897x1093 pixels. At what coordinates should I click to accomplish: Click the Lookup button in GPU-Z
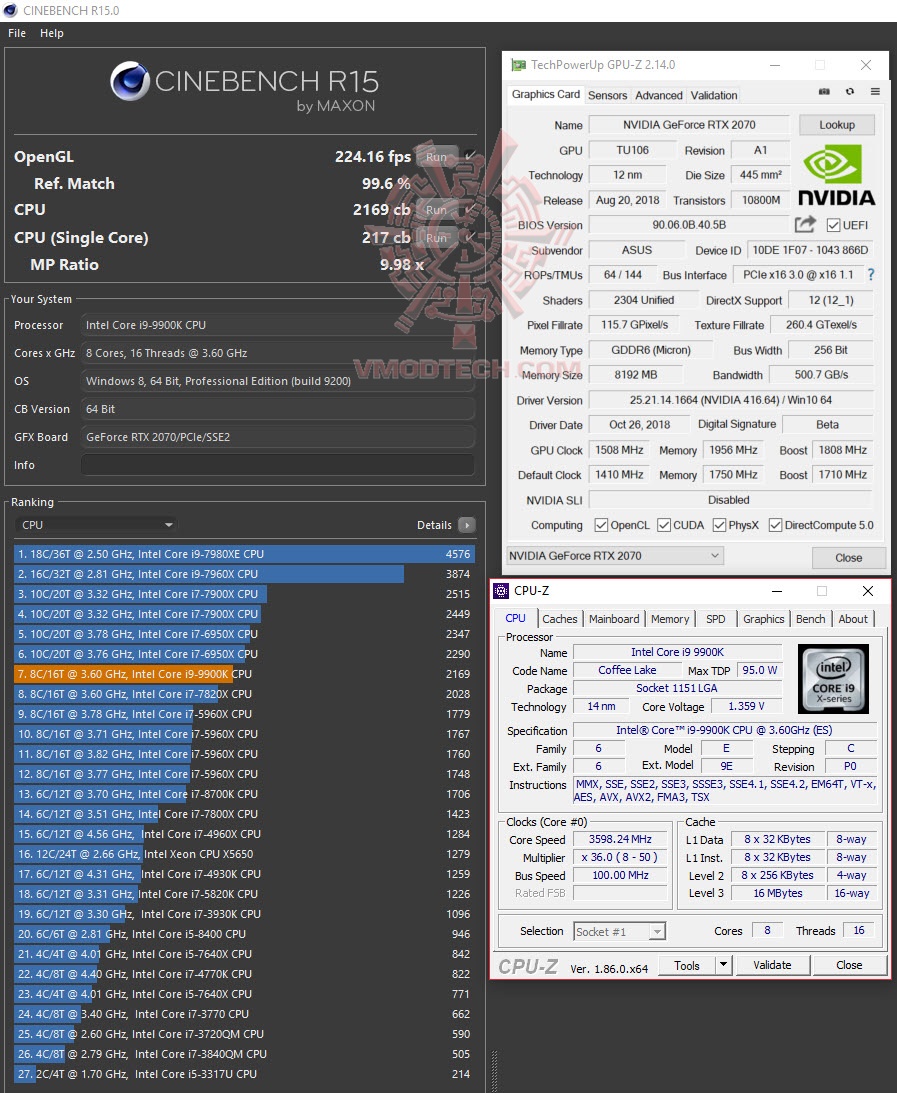pyautogui.click(x=836, y=125)
